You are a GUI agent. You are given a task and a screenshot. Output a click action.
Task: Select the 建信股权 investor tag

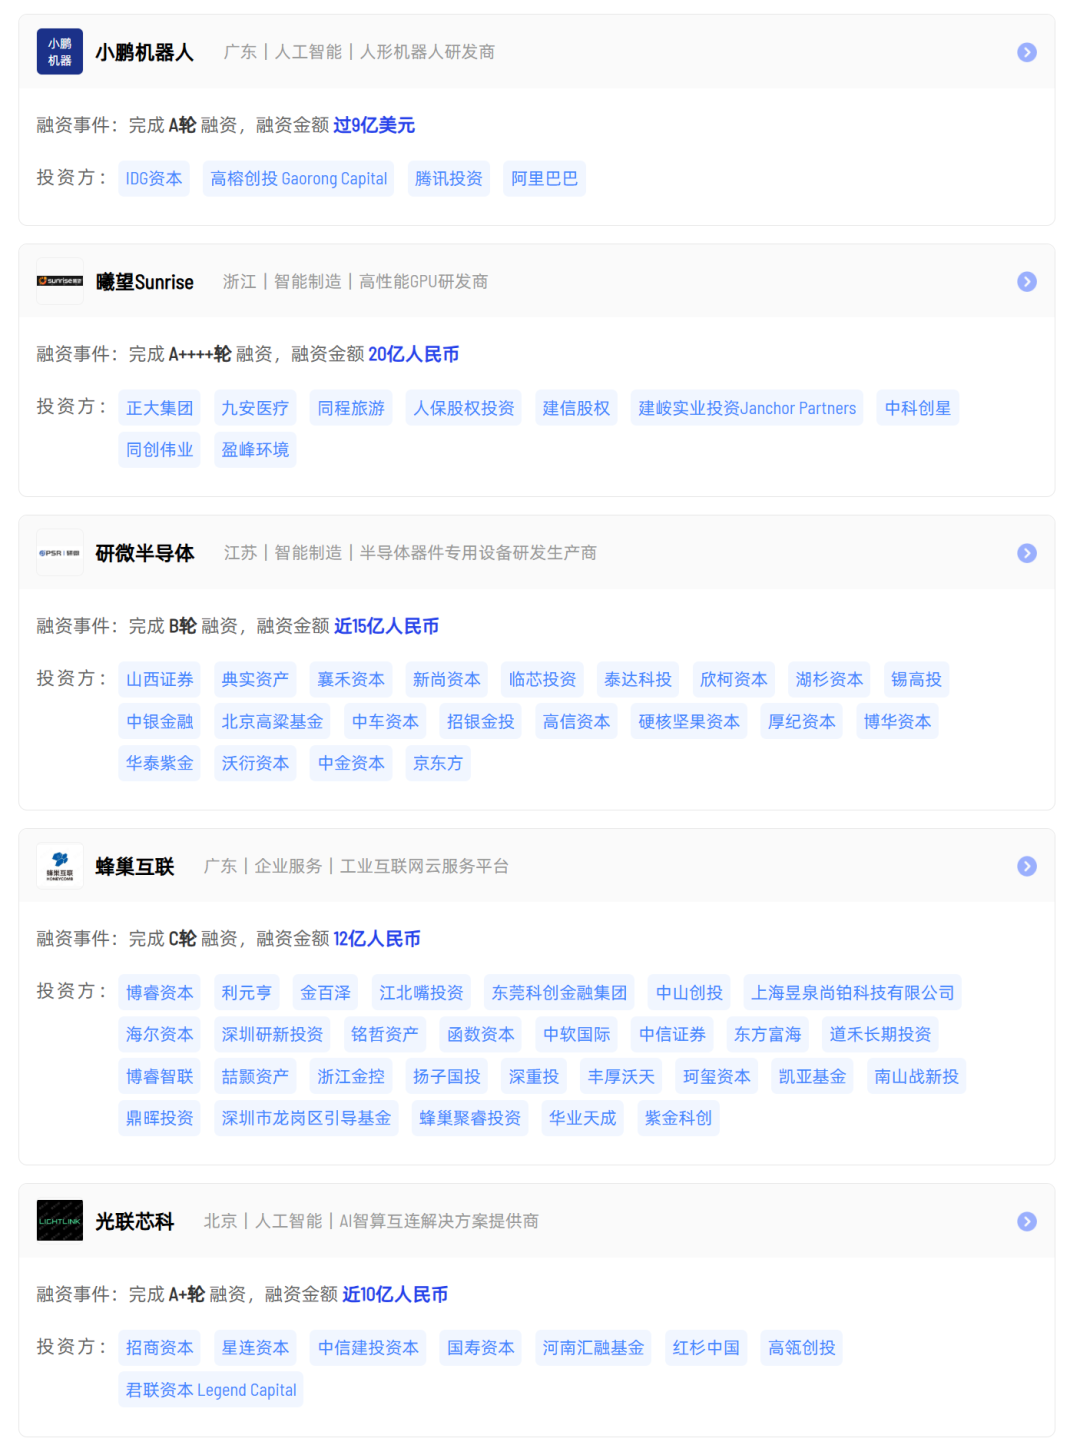tap(576, 408)
